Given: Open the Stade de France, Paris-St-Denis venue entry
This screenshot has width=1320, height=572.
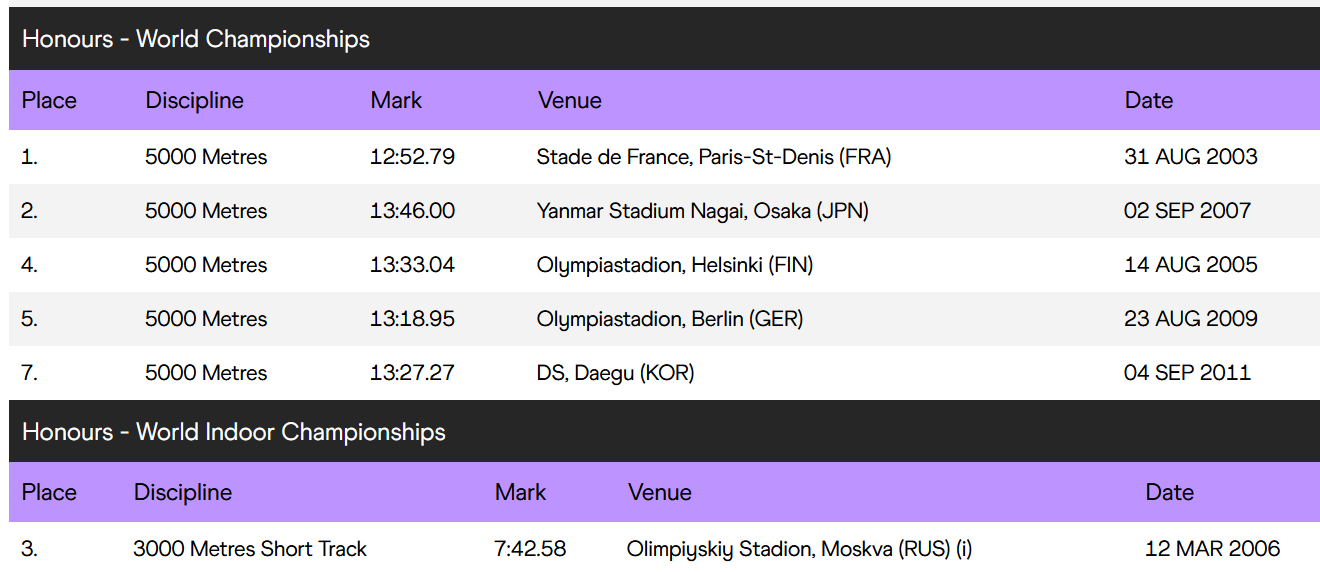Looking at the screenshot, I should click(x=714, y=157).
